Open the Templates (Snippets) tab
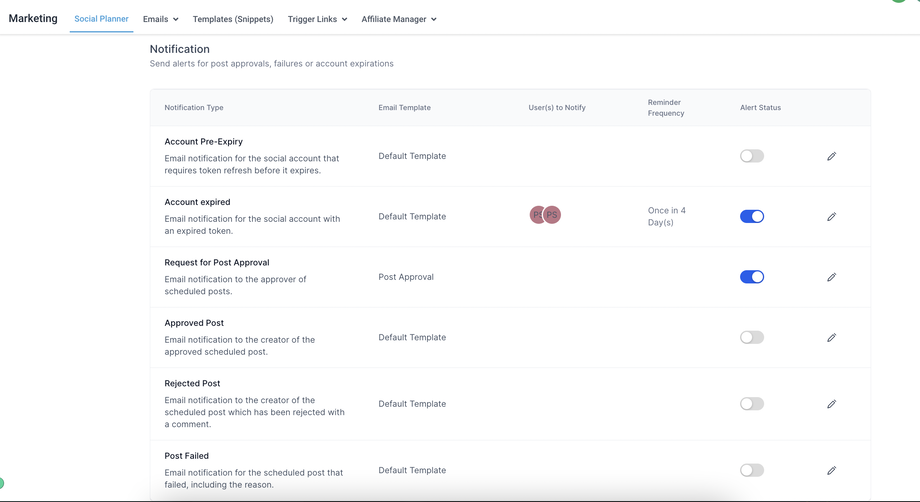 point(233,19)
